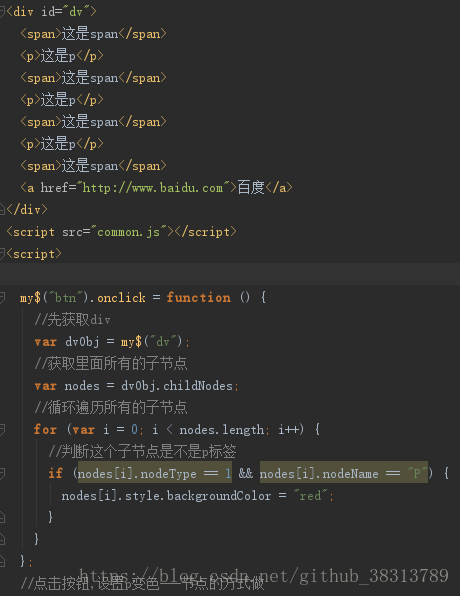Click the id attribute in div tag
This screenshot has width=460, height=596.
[48, 12]
